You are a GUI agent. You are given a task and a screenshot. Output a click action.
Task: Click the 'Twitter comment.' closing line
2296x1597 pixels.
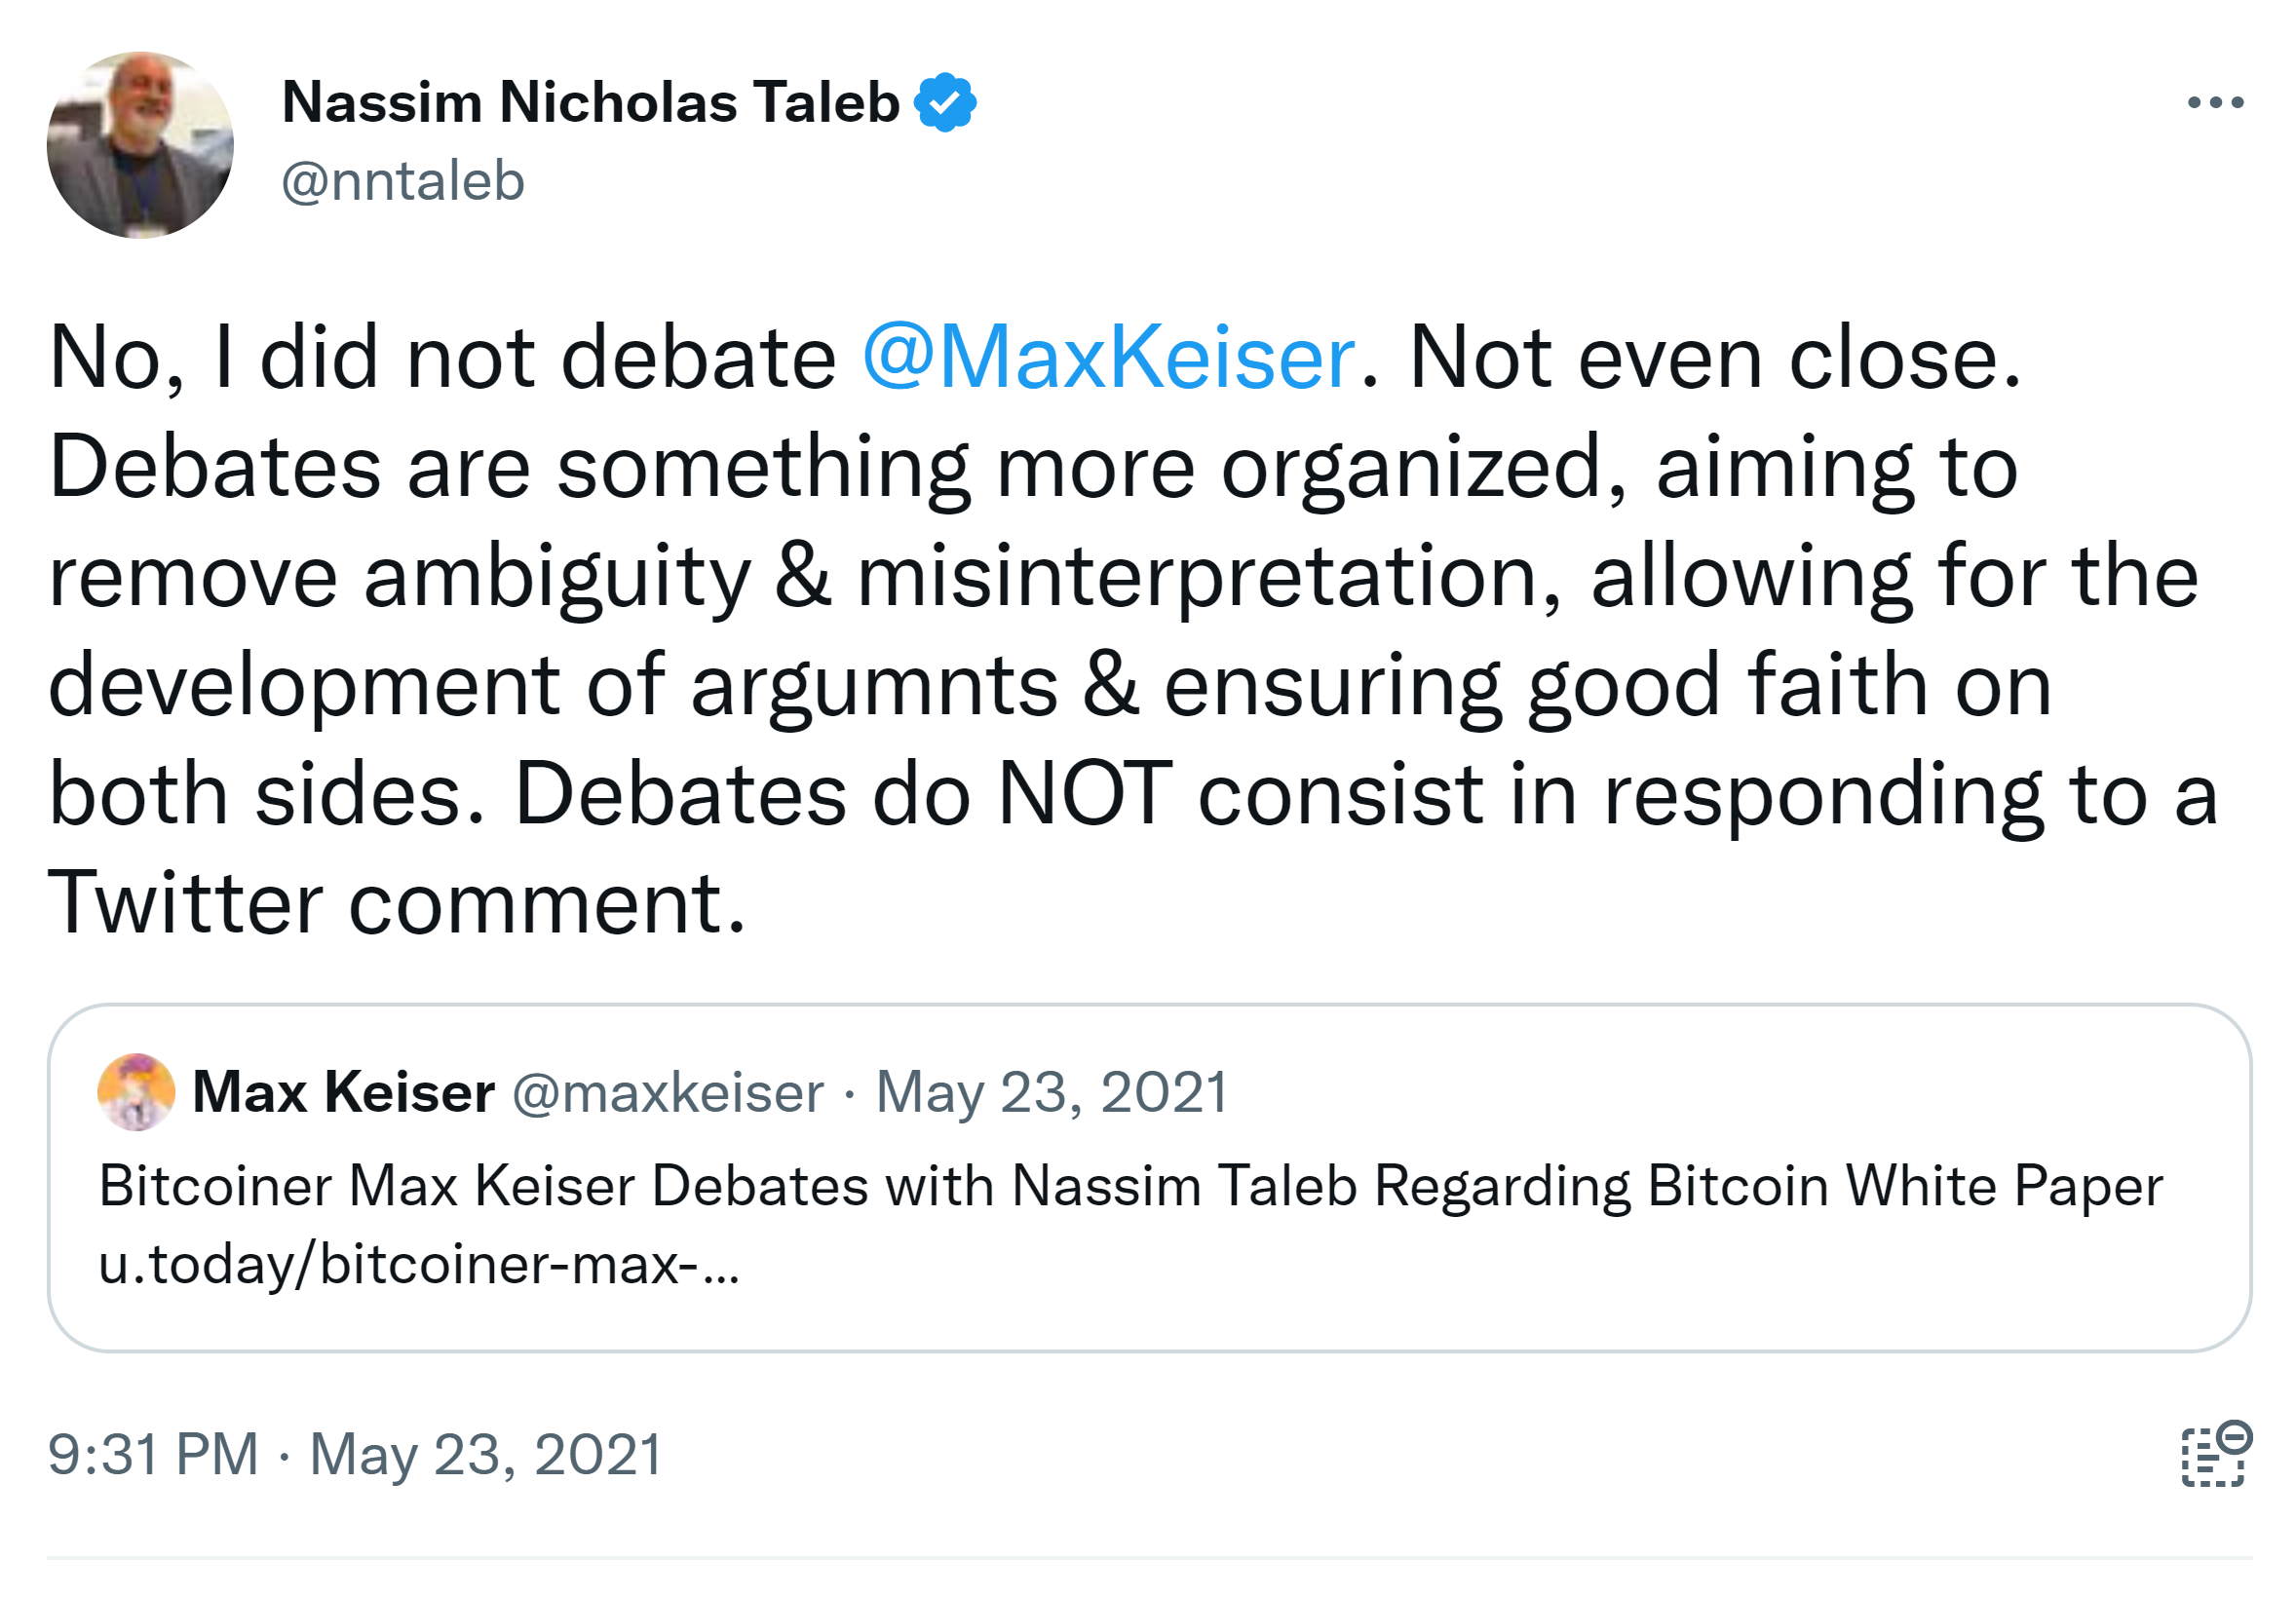[x=397, y=903]
